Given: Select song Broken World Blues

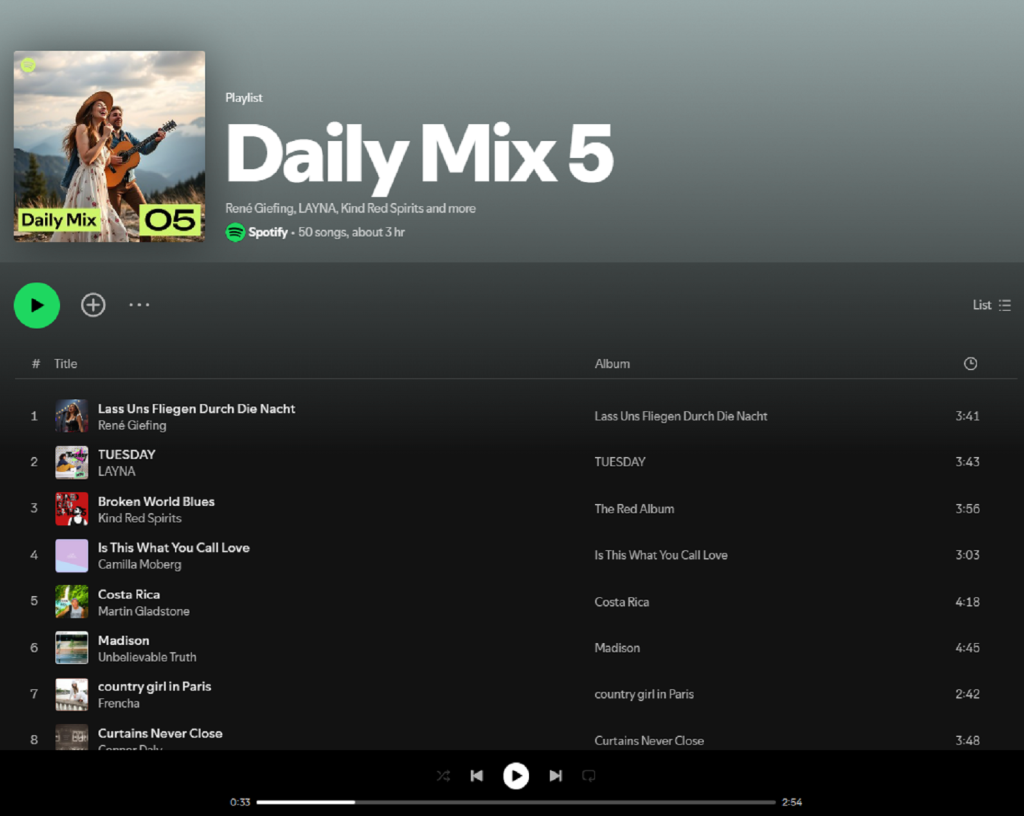Looking at the screenshot, I should click(x=156, y=501).
